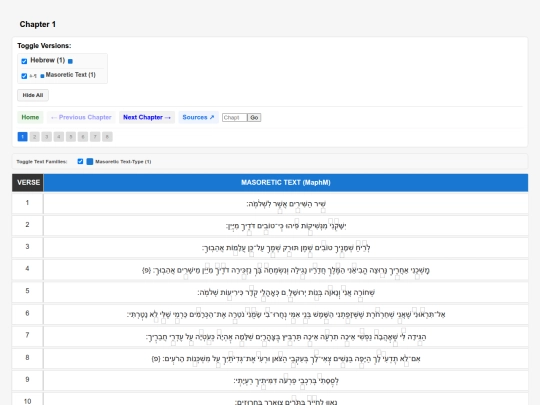Click the Chapter 1 heading
Screen dimensions: 540x405
(x=38, y=24)
